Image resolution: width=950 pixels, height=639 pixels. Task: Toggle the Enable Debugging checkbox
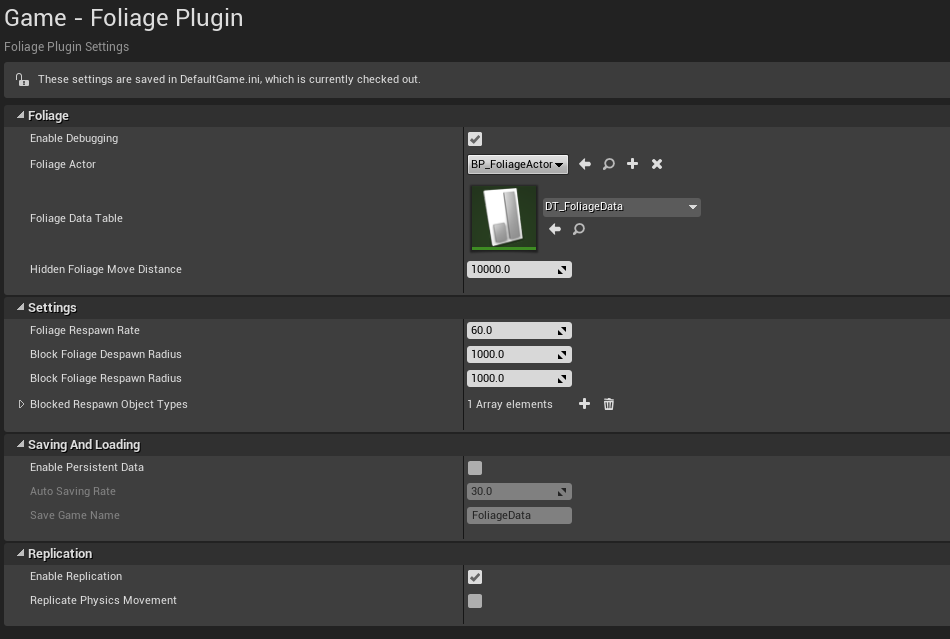[475, 139]
